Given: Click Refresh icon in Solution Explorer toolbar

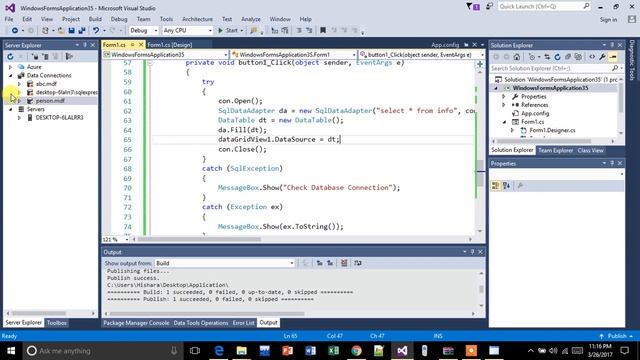Looking at the screenshot, I should 557,57.
